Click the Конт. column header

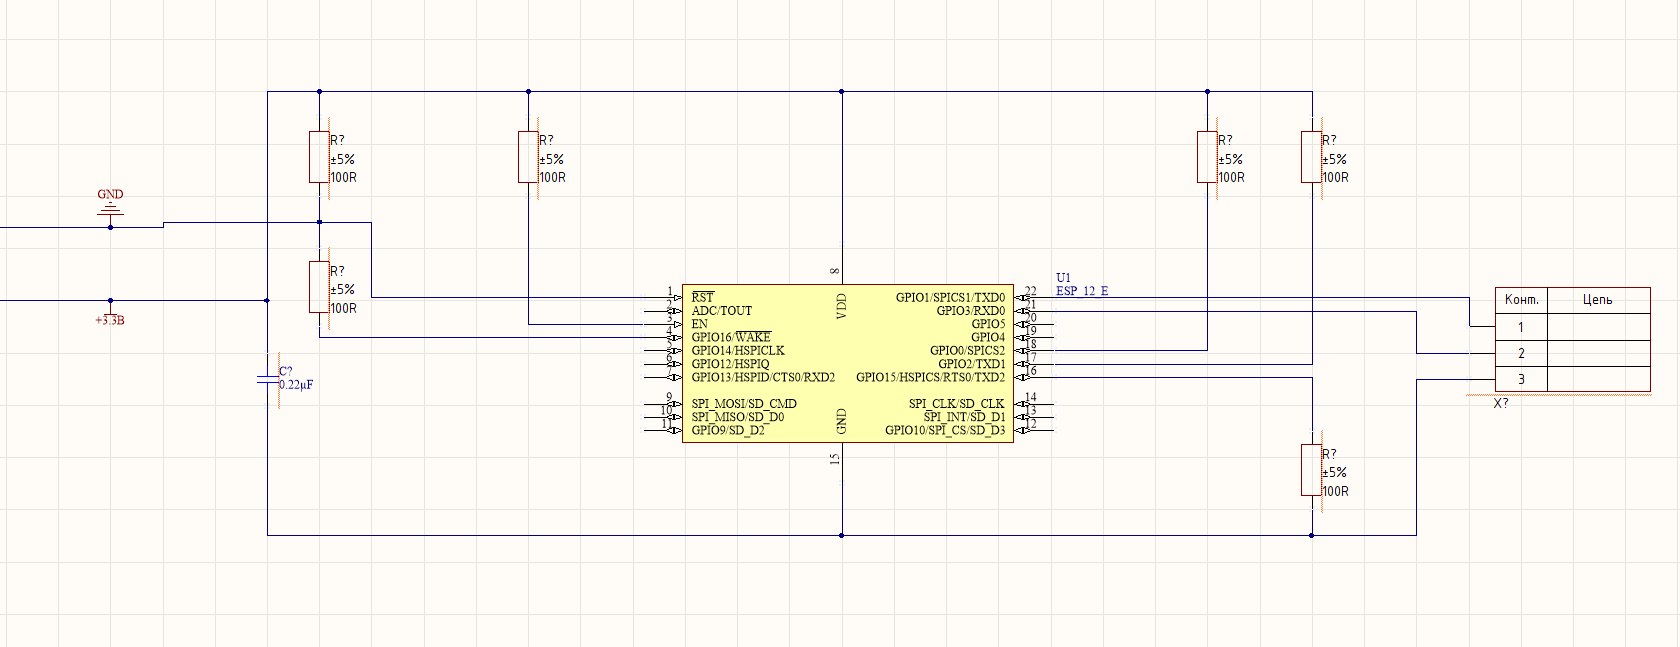tap(1522, 300)
